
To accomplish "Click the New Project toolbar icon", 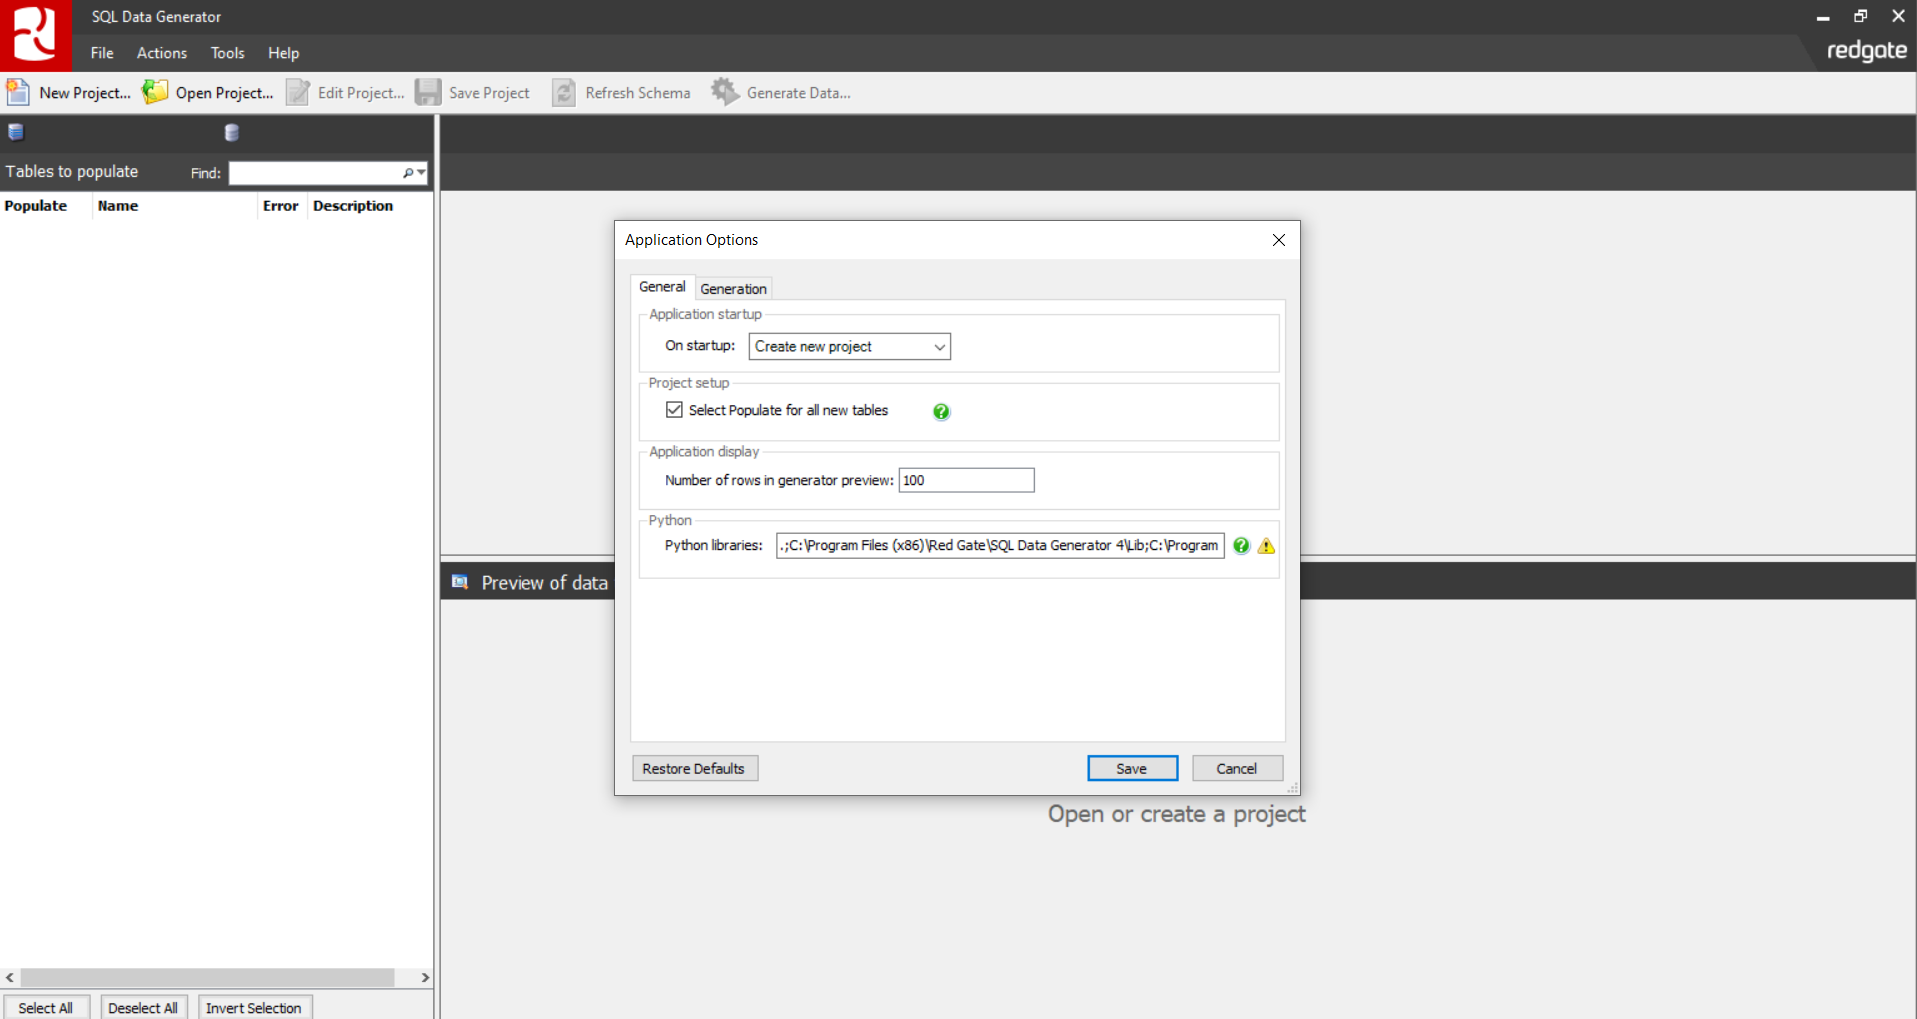I will click(18, 92).
